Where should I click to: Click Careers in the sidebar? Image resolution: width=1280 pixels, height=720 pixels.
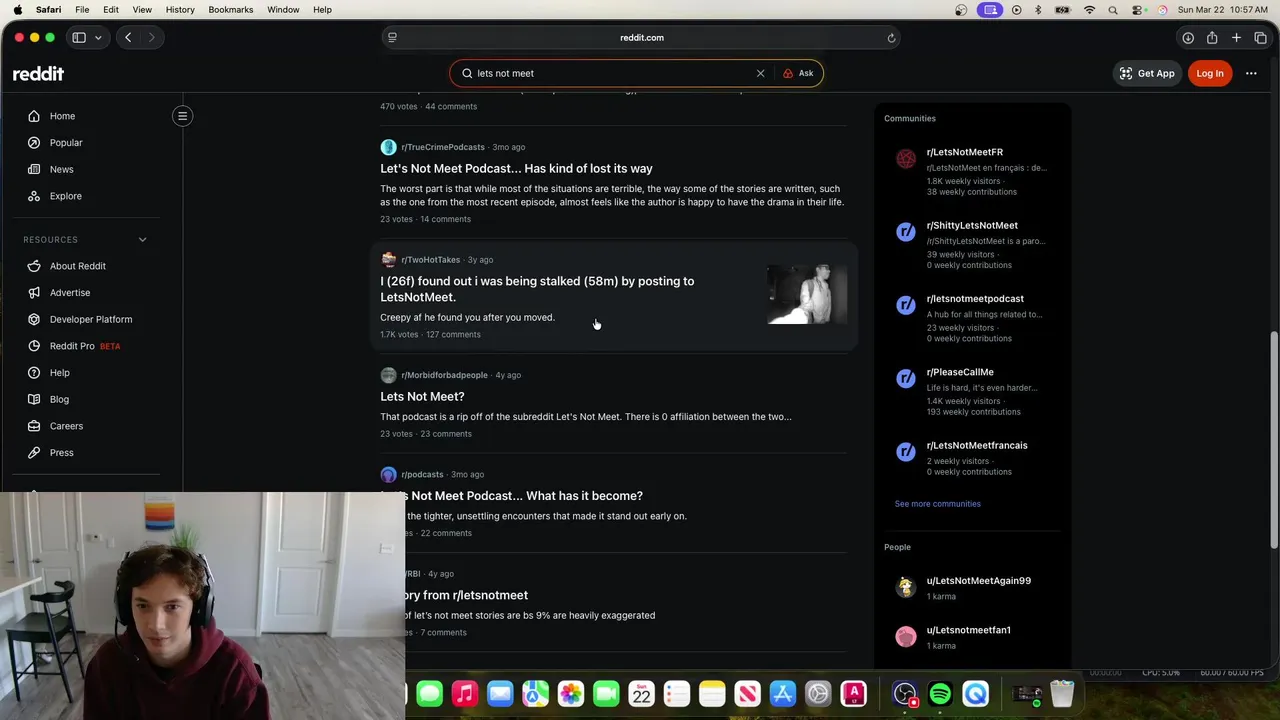tap(66, 426)
